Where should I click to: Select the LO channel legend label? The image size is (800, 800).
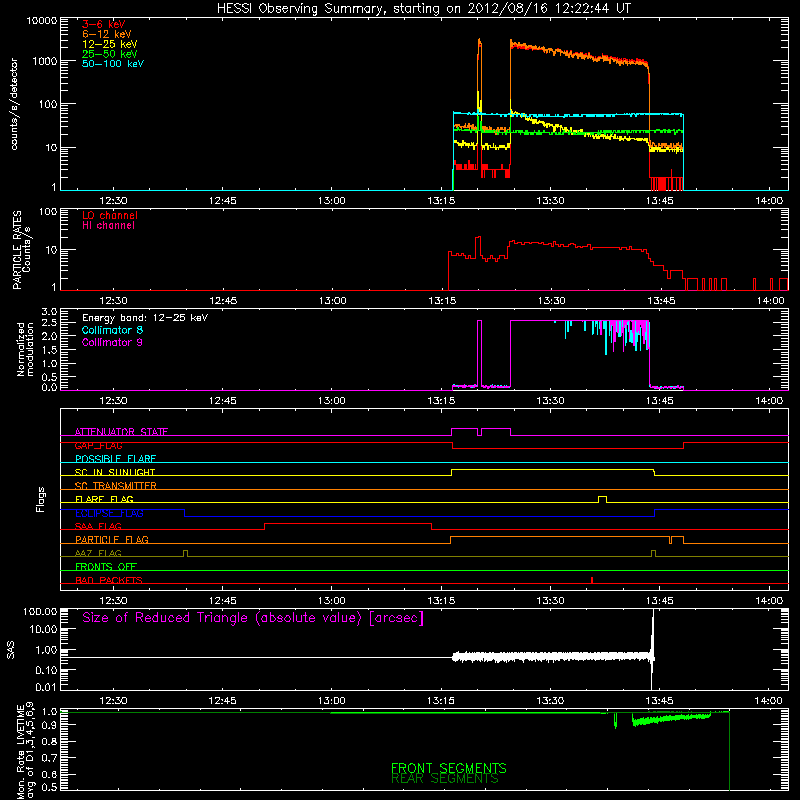[x=110, y=215]
